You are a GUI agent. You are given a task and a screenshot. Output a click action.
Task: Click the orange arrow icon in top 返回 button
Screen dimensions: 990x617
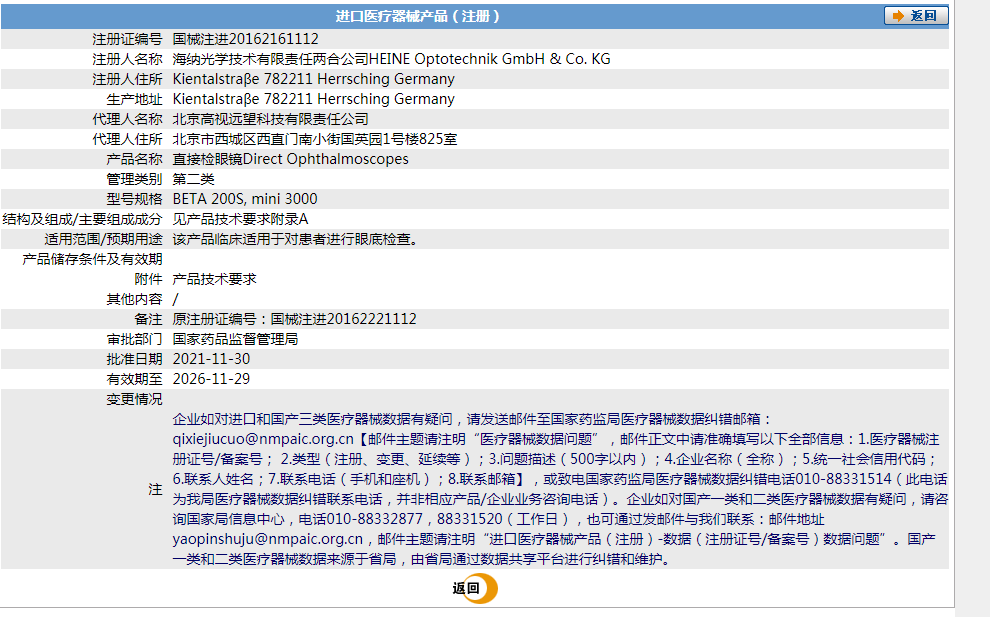pyautogui.click(x=898, y=16)
